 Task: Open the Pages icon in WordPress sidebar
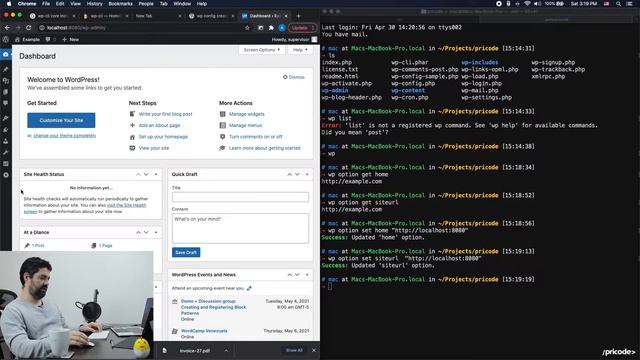6,92
